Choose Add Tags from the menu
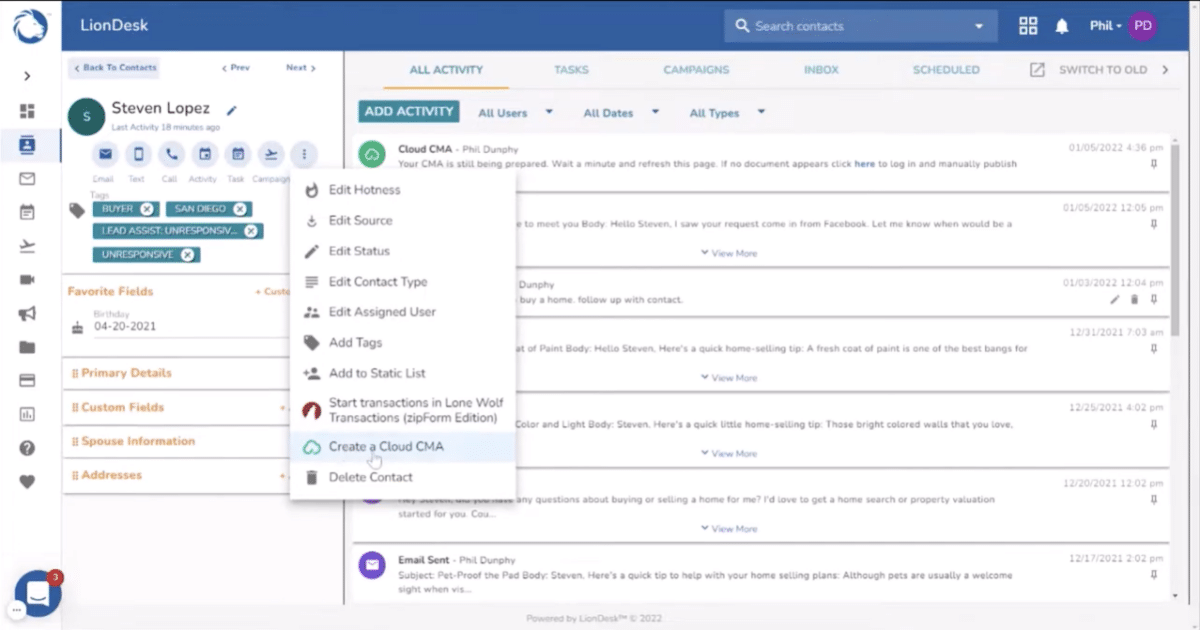Viewport: 1200px width, 630px height. [x=402, y=342]
